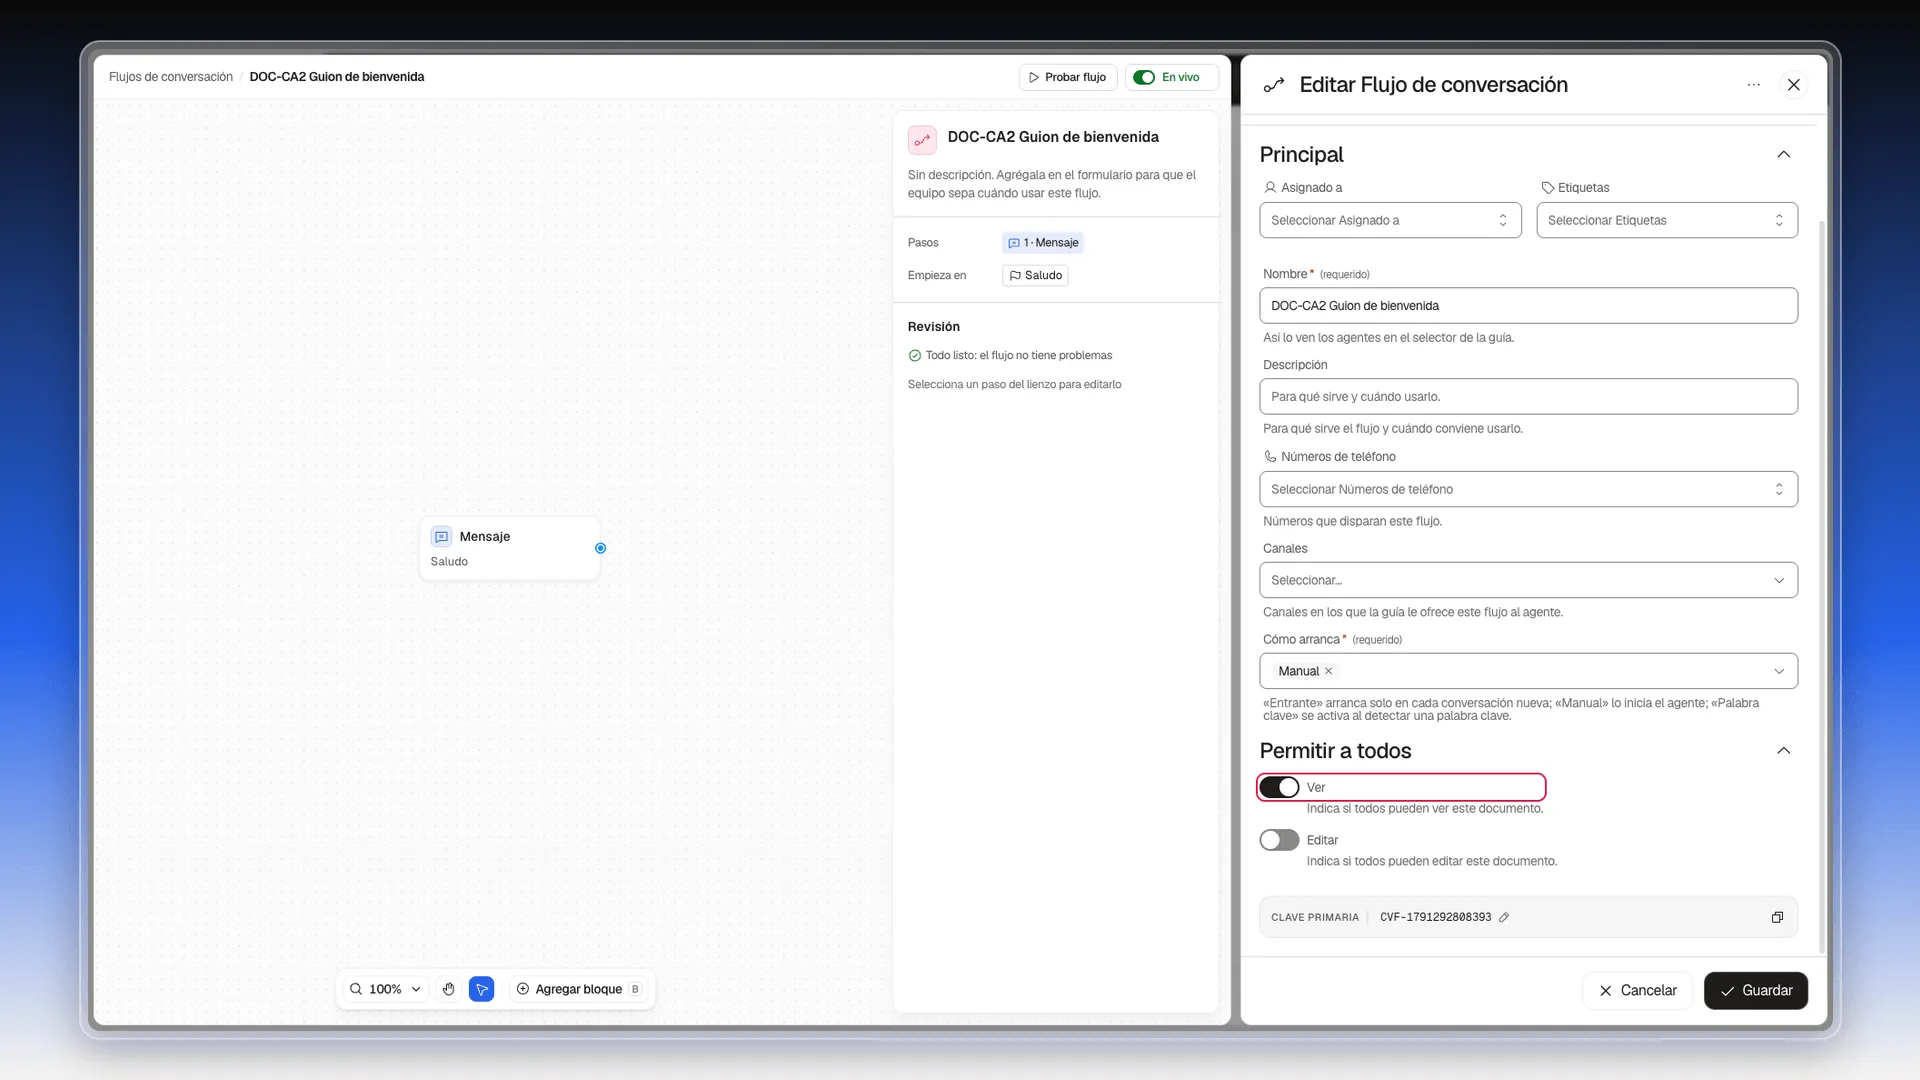Open Números de teléfono selector

tap(1528, 489)
